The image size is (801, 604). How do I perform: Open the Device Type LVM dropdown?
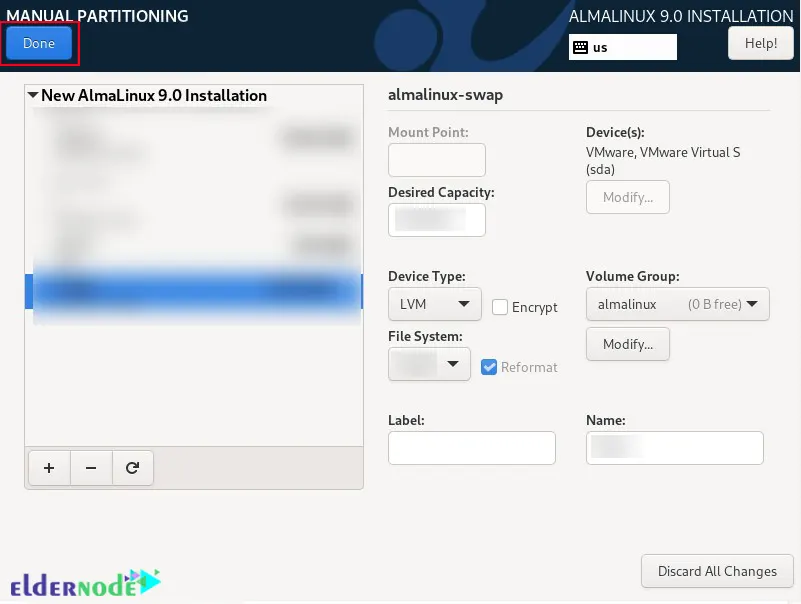tap(435, 304)
